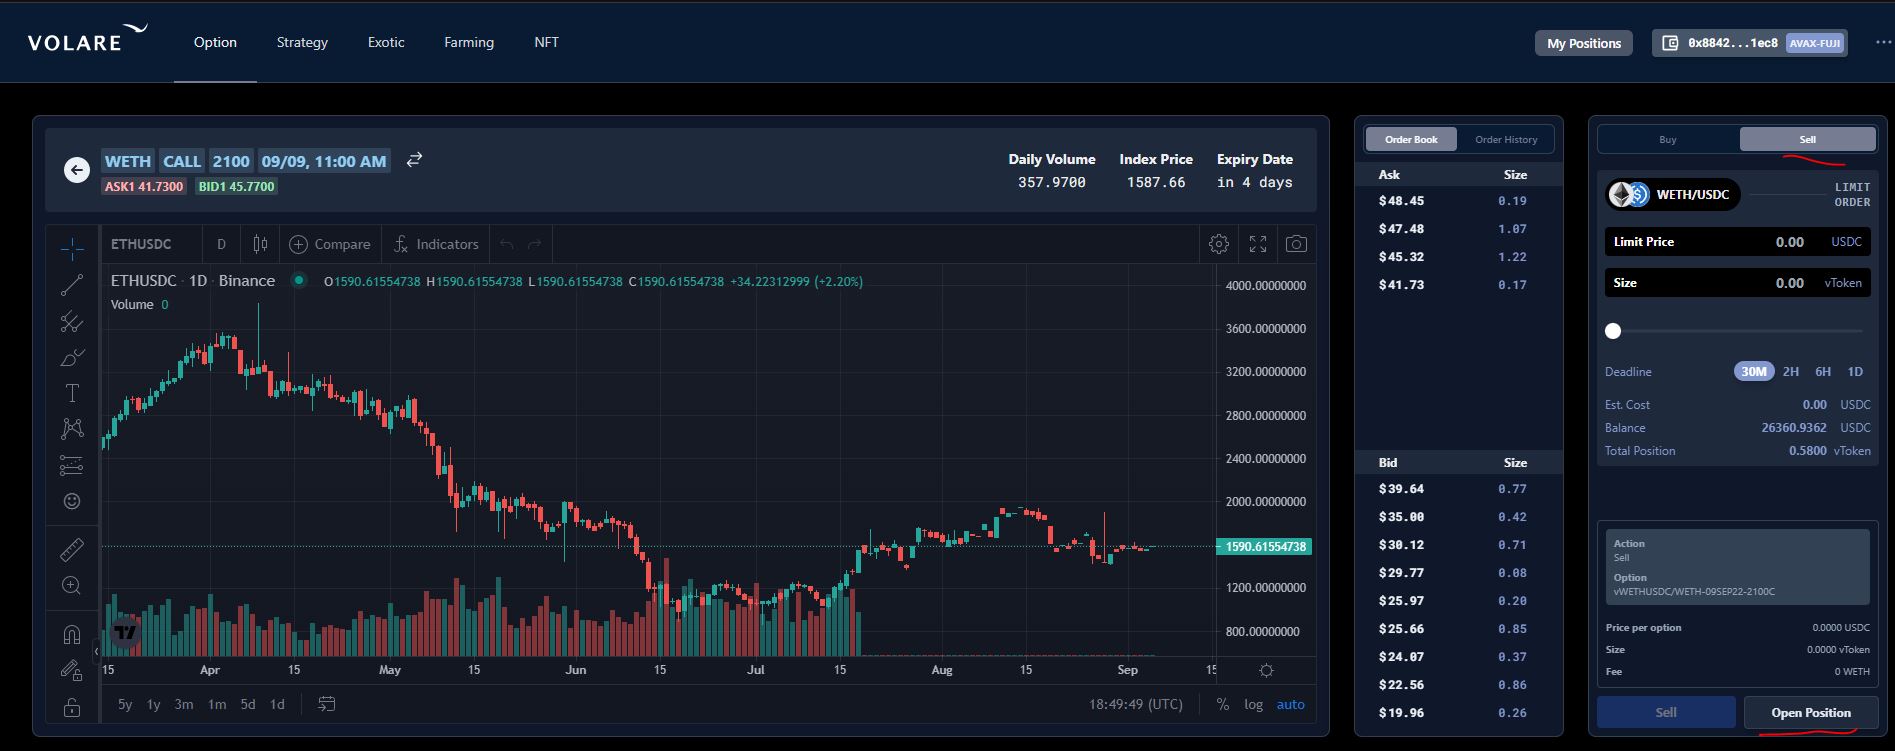Screen dimensions: 1895x751
Task: Switch chart to fullscreen mode
Action: [x=1258, y=244]
